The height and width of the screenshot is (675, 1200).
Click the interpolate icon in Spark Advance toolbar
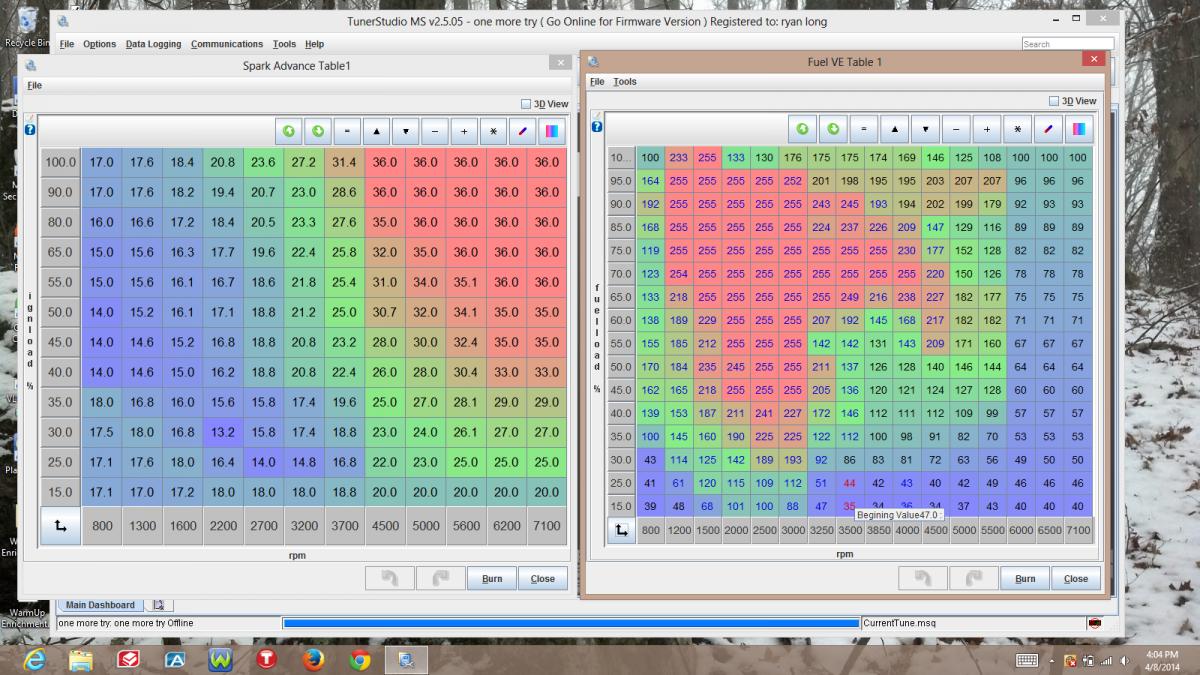pyautogui.click(x=522, y=131)
